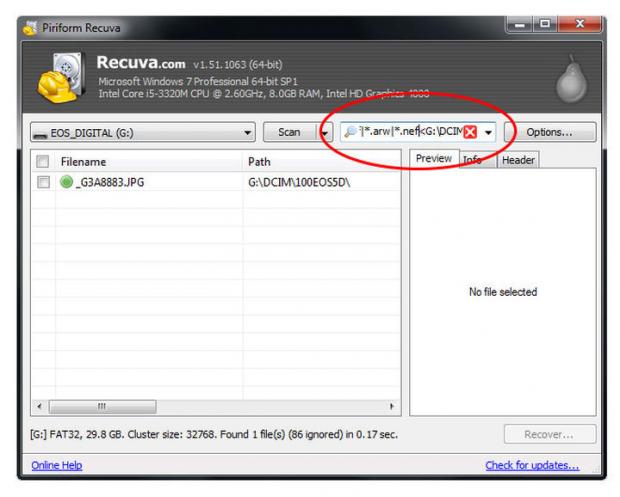Tick the checkbox for _G3A8883.JPG
Screen dimensions: 620x497
(x=43, y=183)
